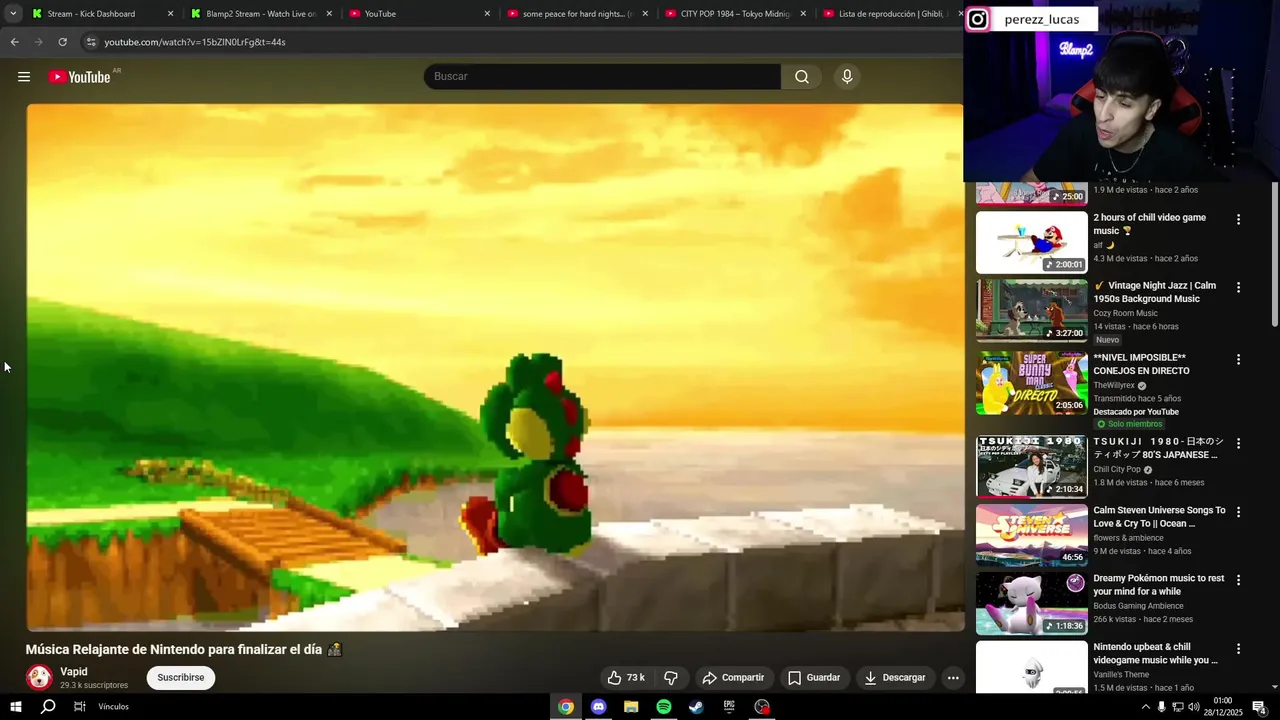
Task: Open the YouTube hamburger guide menu
Action: 24,77
